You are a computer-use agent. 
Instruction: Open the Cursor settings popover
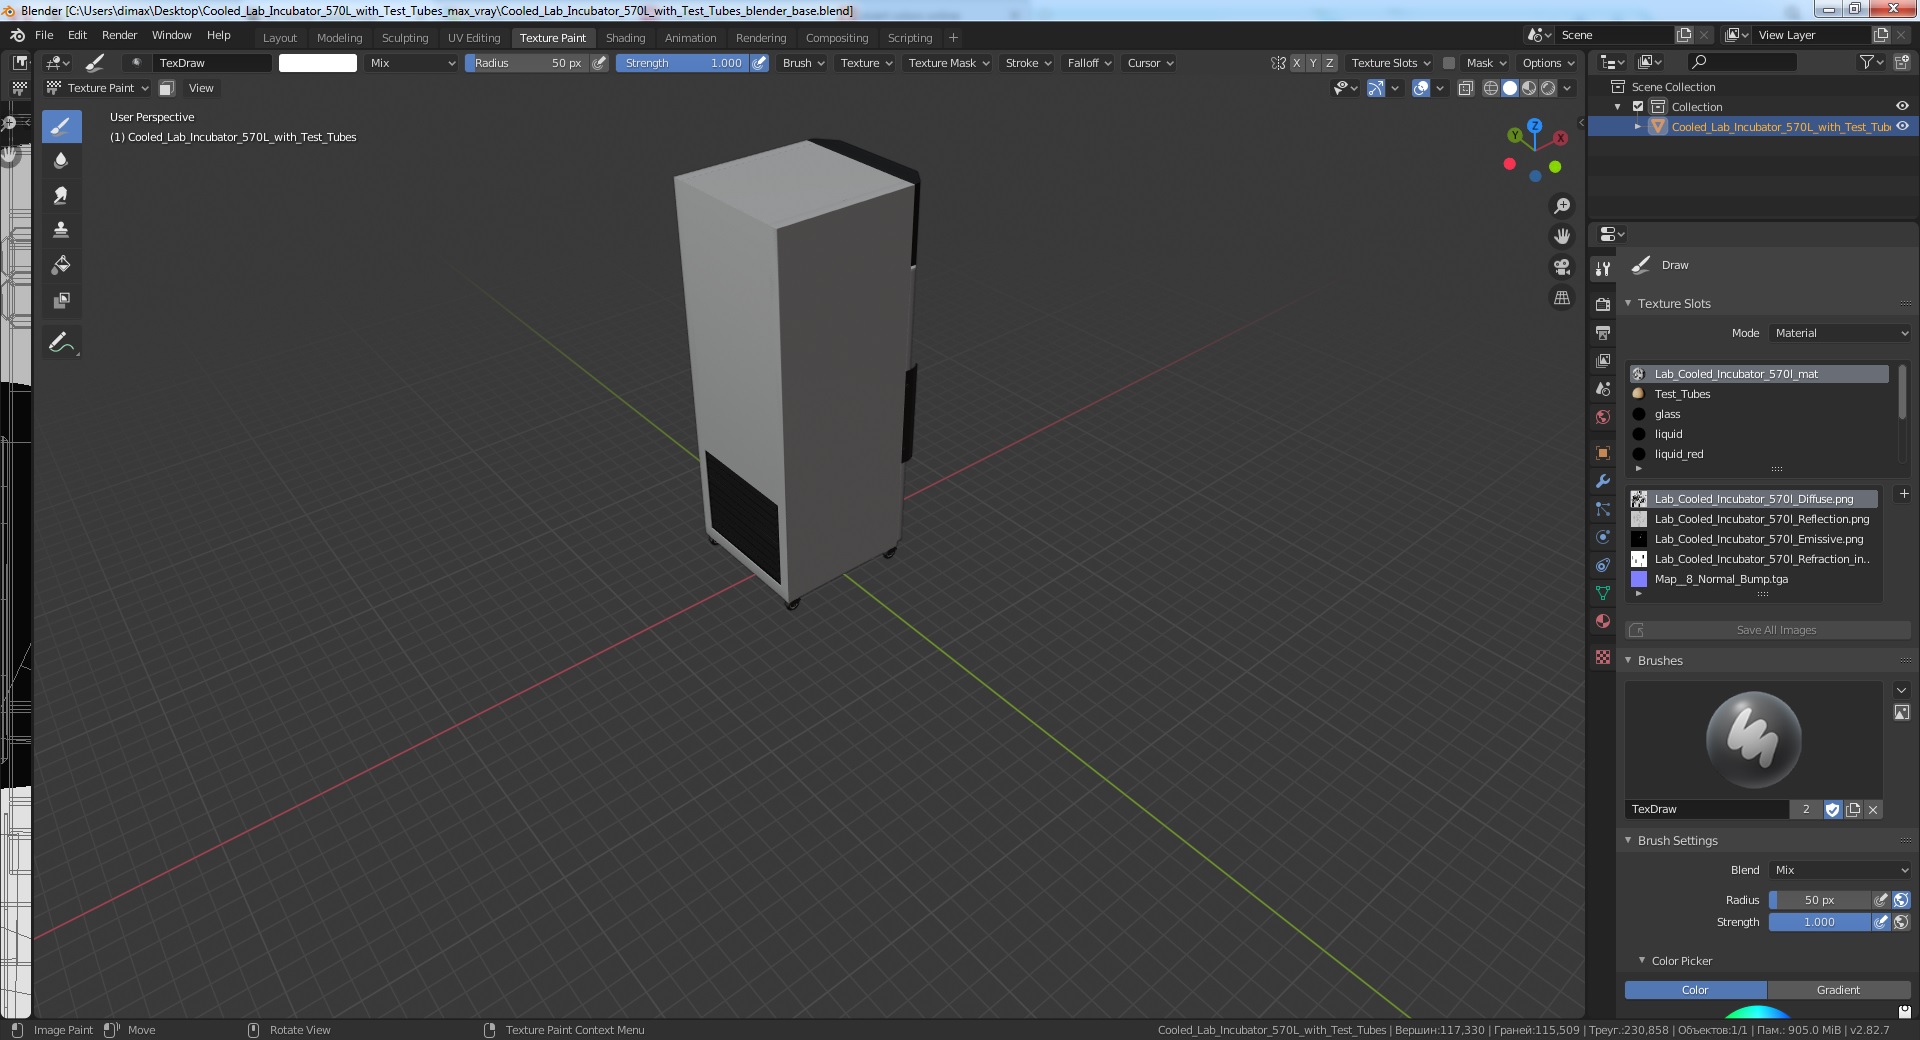coord(1150,63)
